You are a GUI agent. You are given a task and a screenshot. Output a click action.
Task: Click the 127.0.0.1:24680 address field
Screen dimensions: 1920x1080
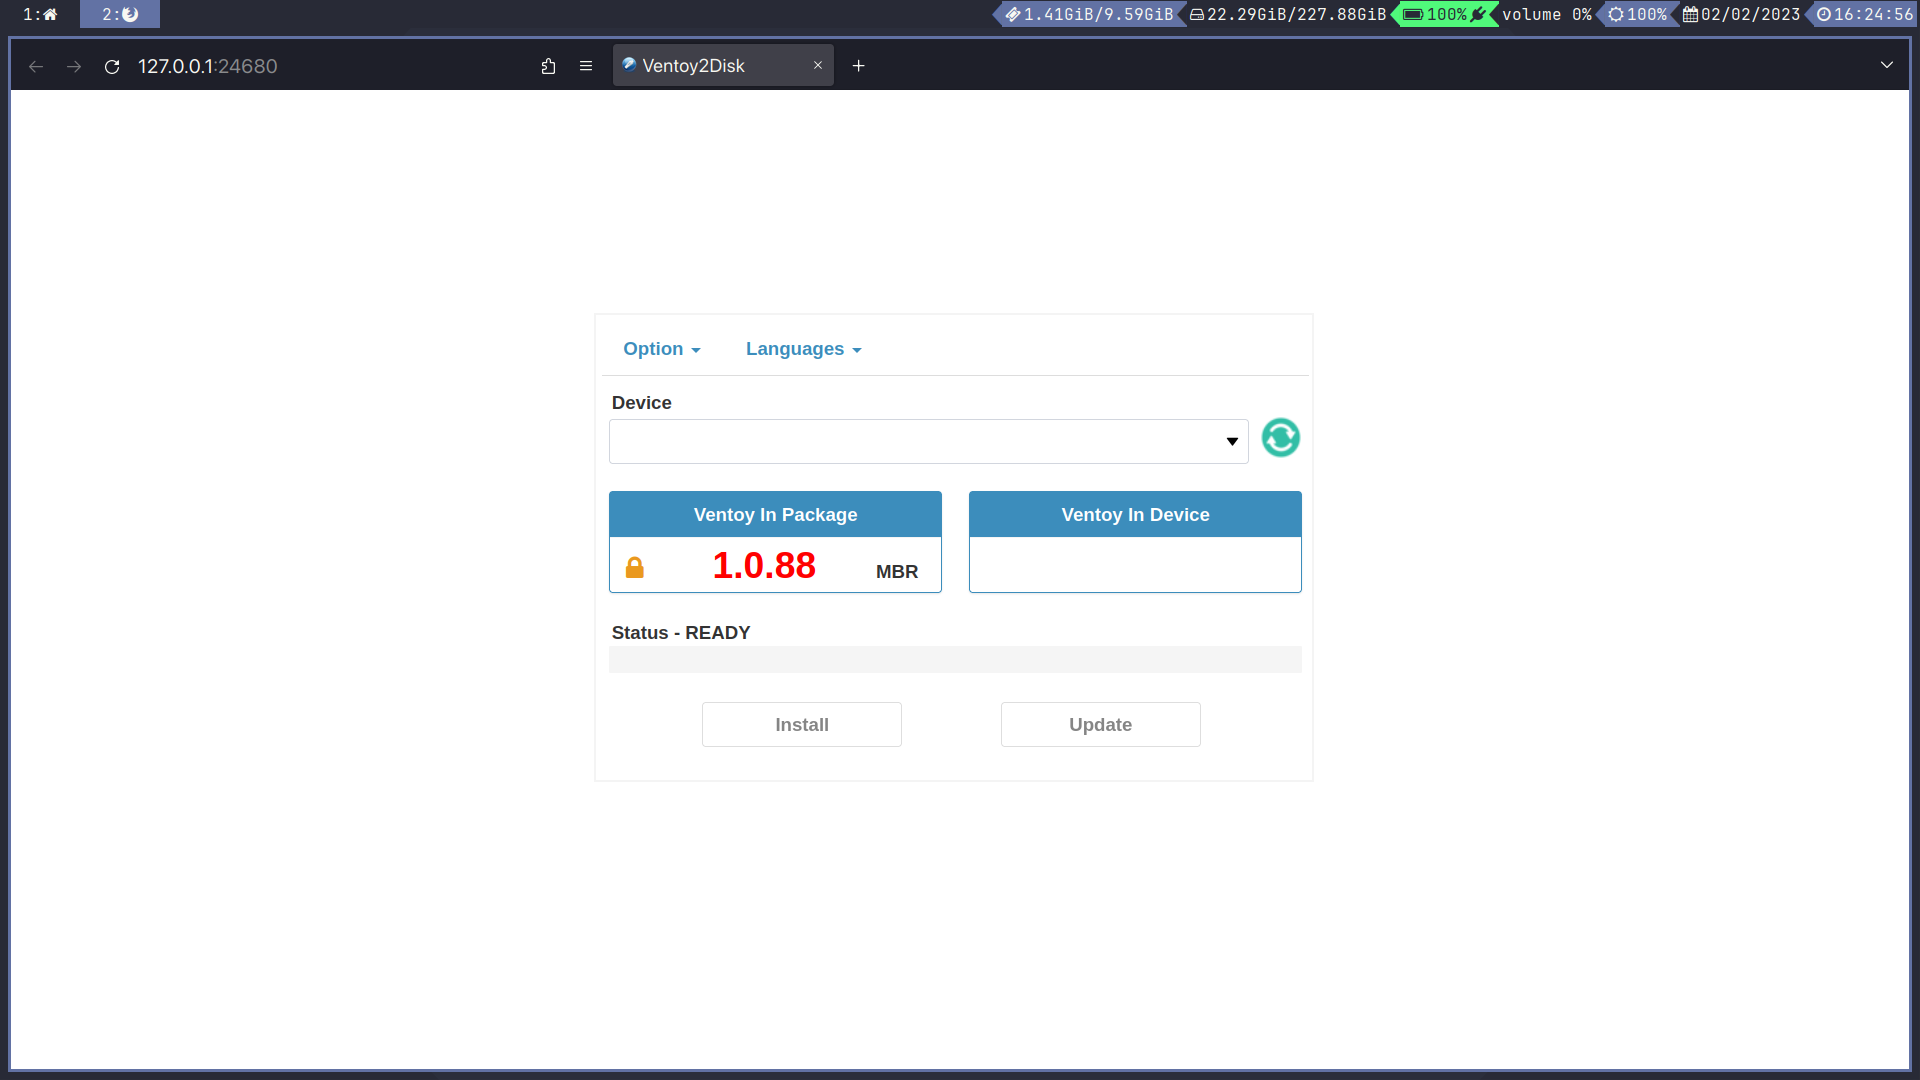pos(300,66)
